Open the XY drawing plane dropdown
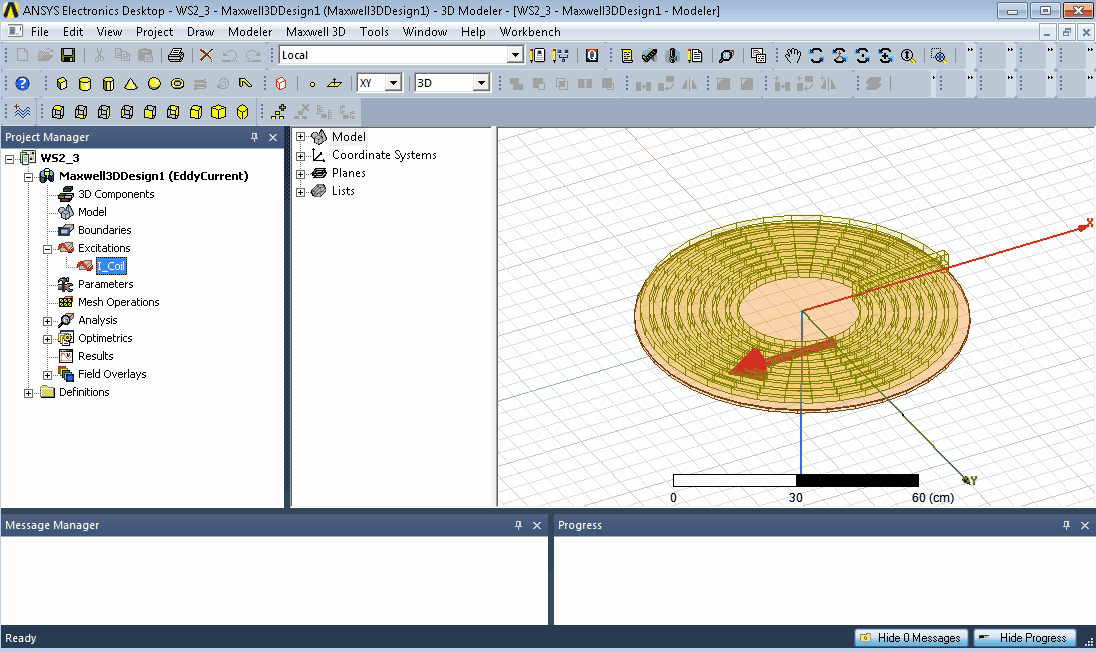The image size is (1096, 652). pos(394,83)
